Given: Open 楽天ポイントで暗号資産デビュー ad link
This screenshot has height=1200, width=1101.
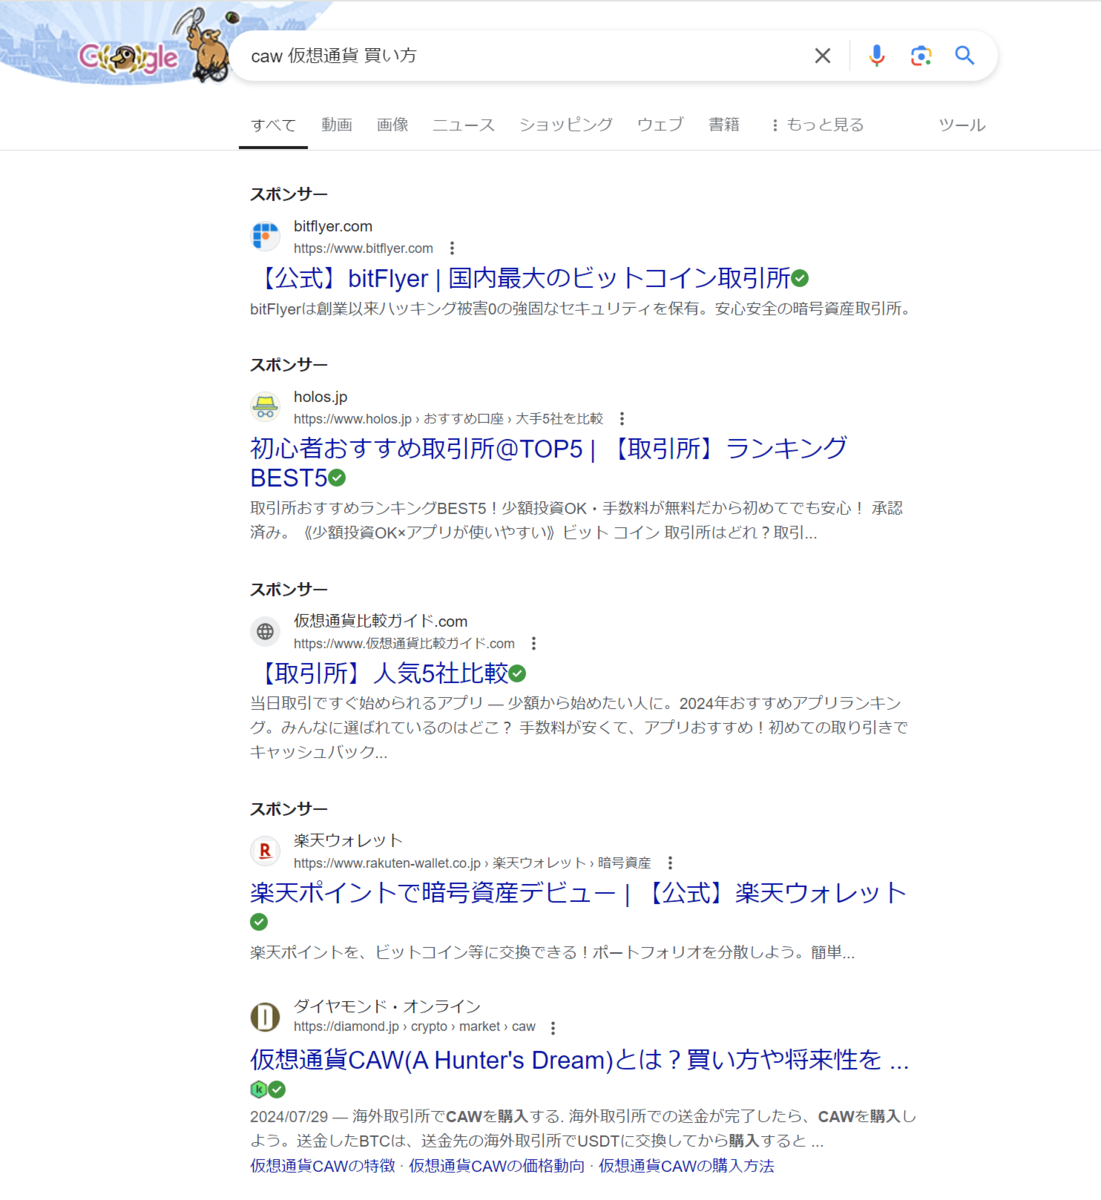Looking at the screenshot, I should [x=578, y=893].
